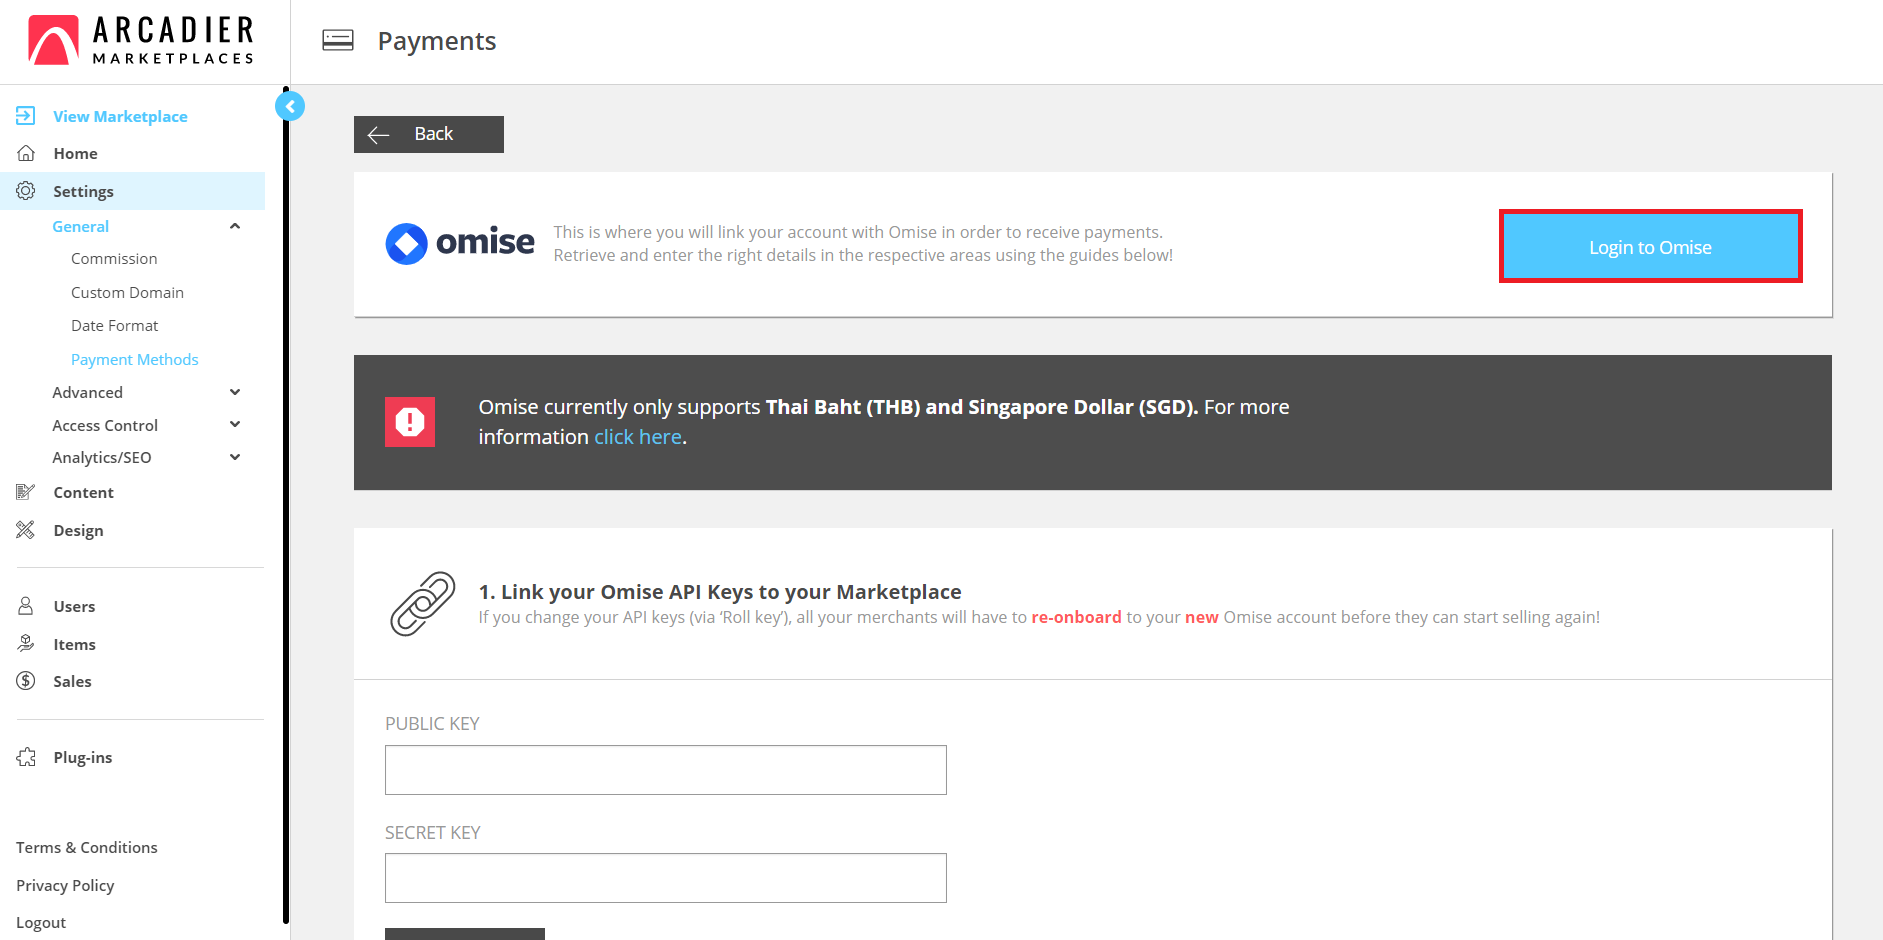Open Advanced settings group
The image size is (1883, 940).
(87, 392)
